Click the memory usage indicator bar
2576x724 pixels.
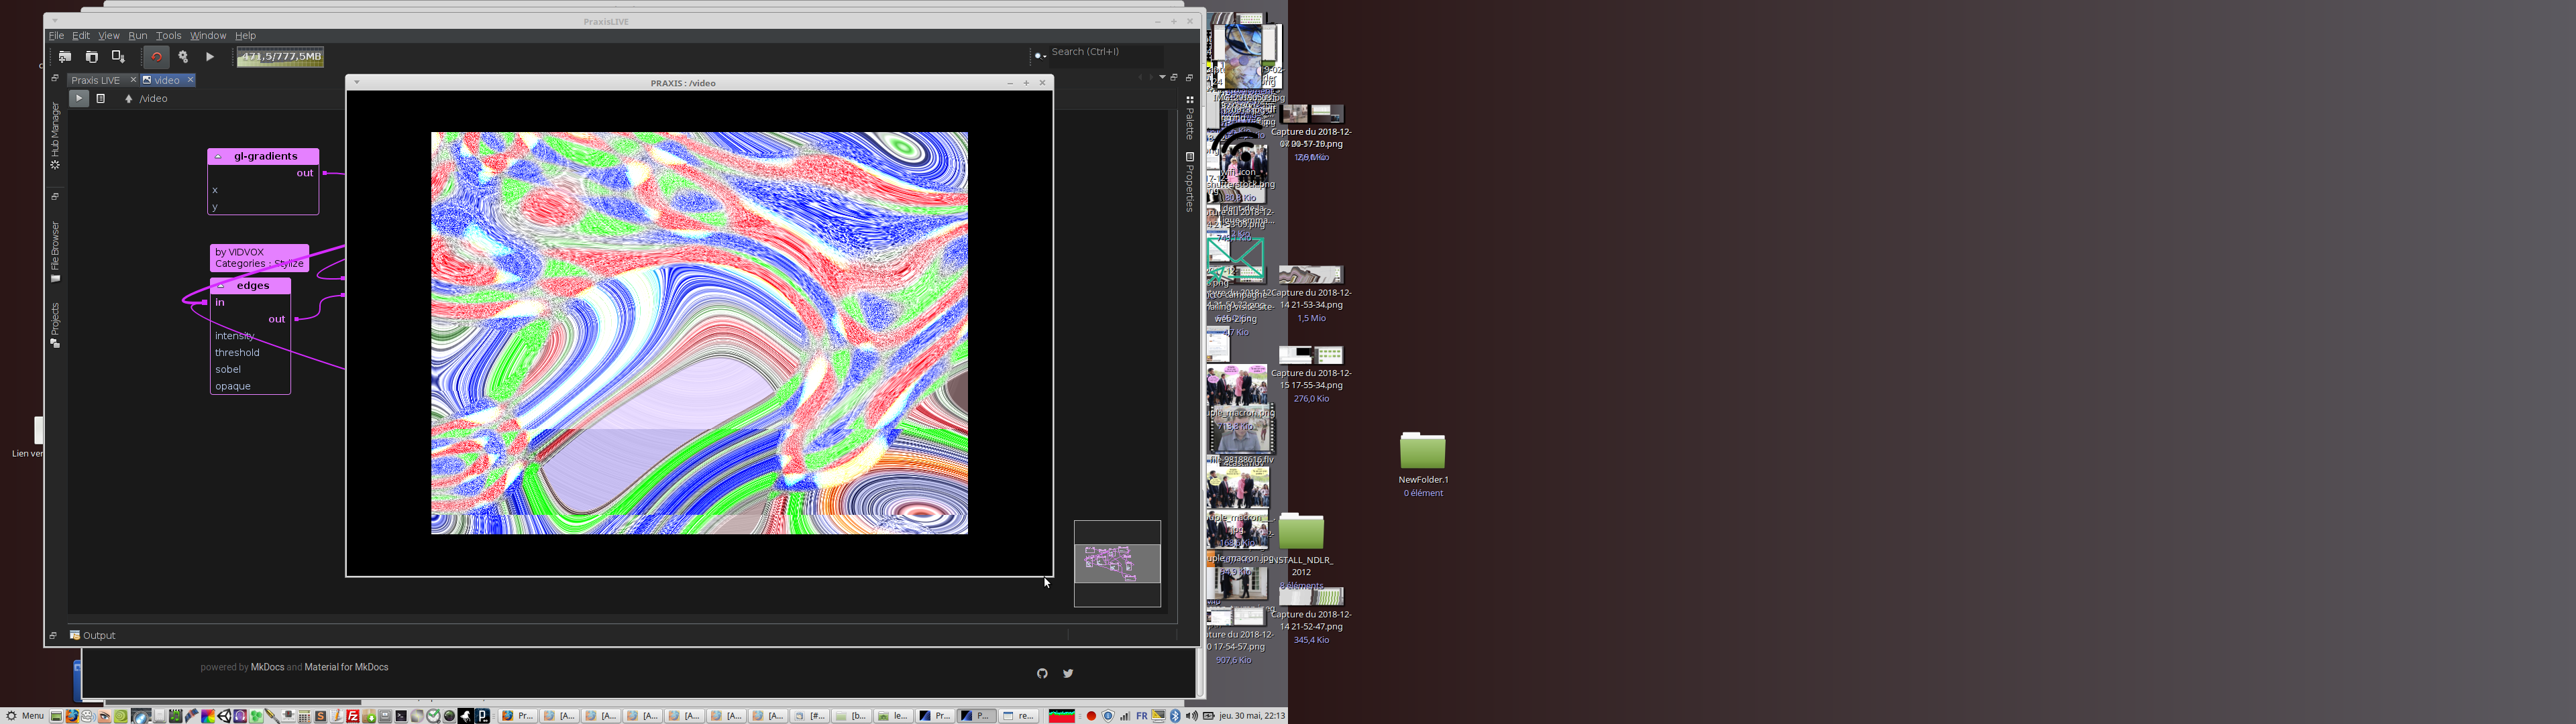point(281,57)
